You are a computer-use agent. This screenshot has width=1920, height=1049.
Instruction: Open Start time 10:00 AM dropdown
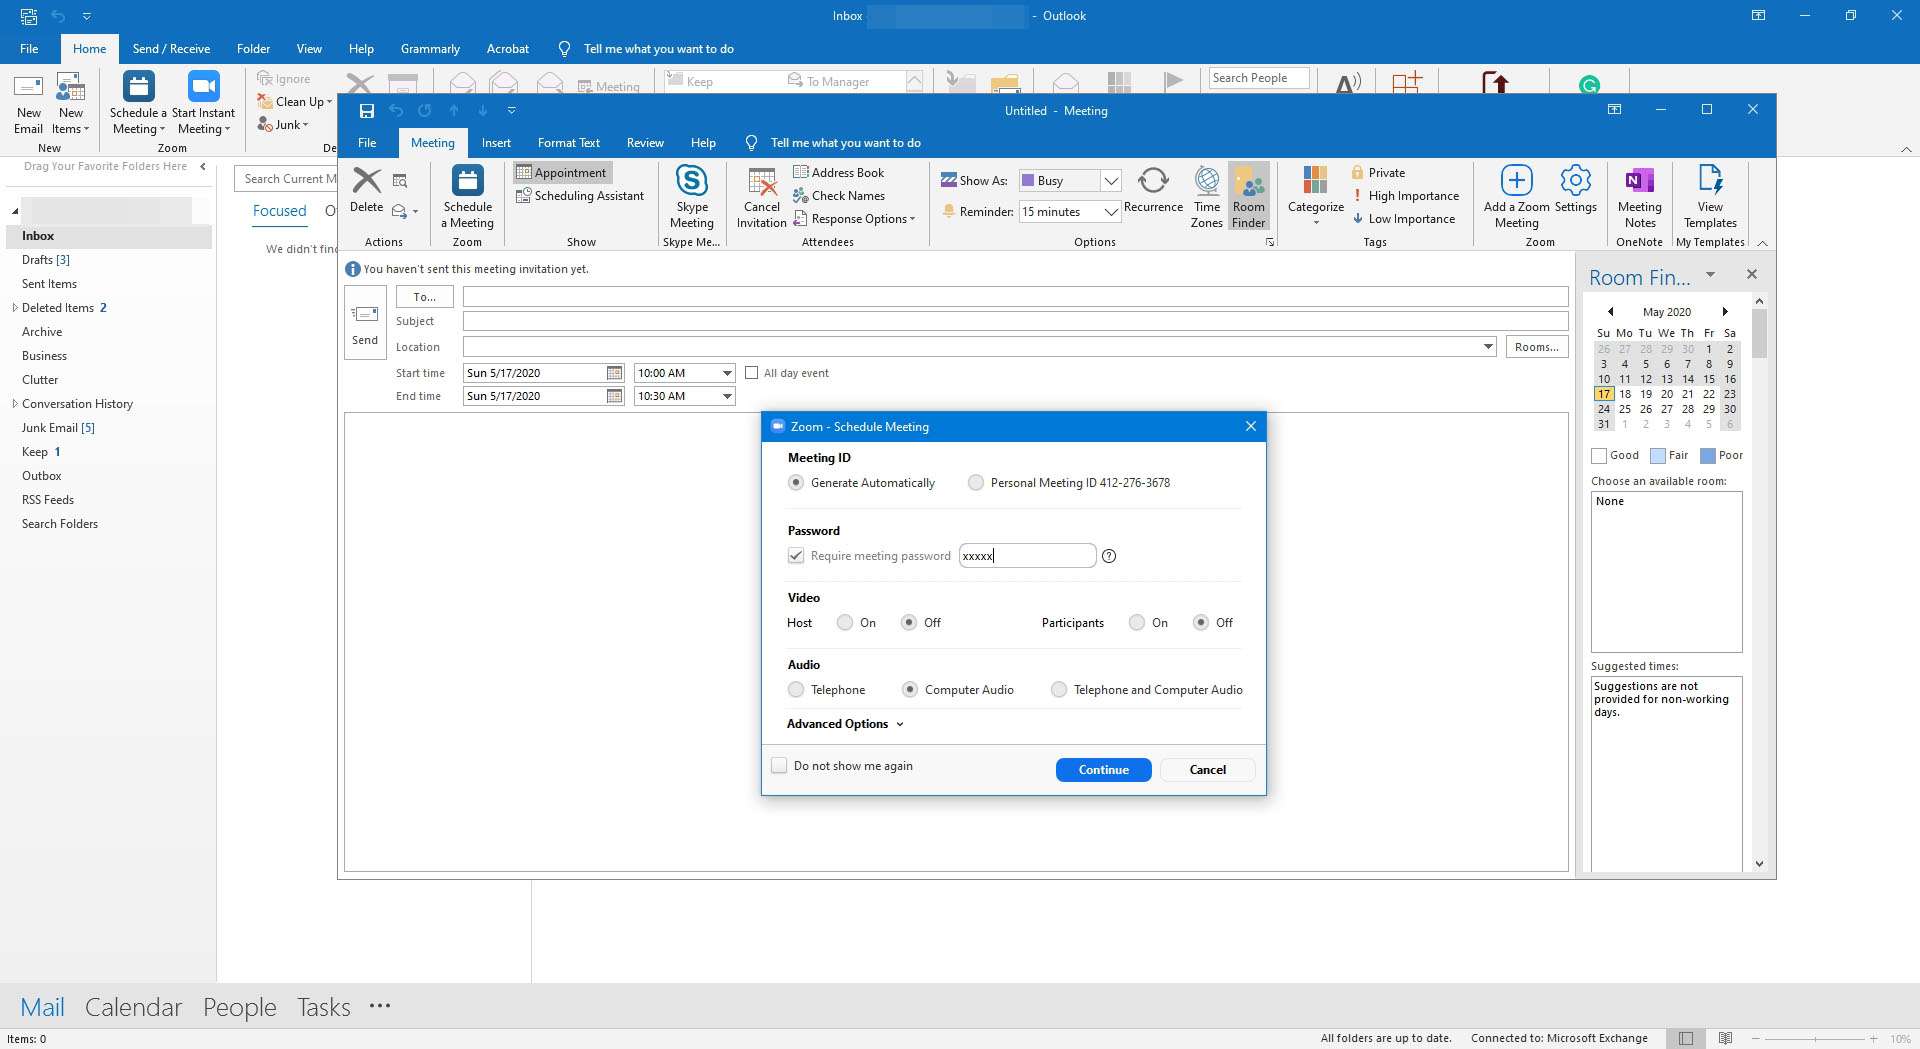[727, 373]
